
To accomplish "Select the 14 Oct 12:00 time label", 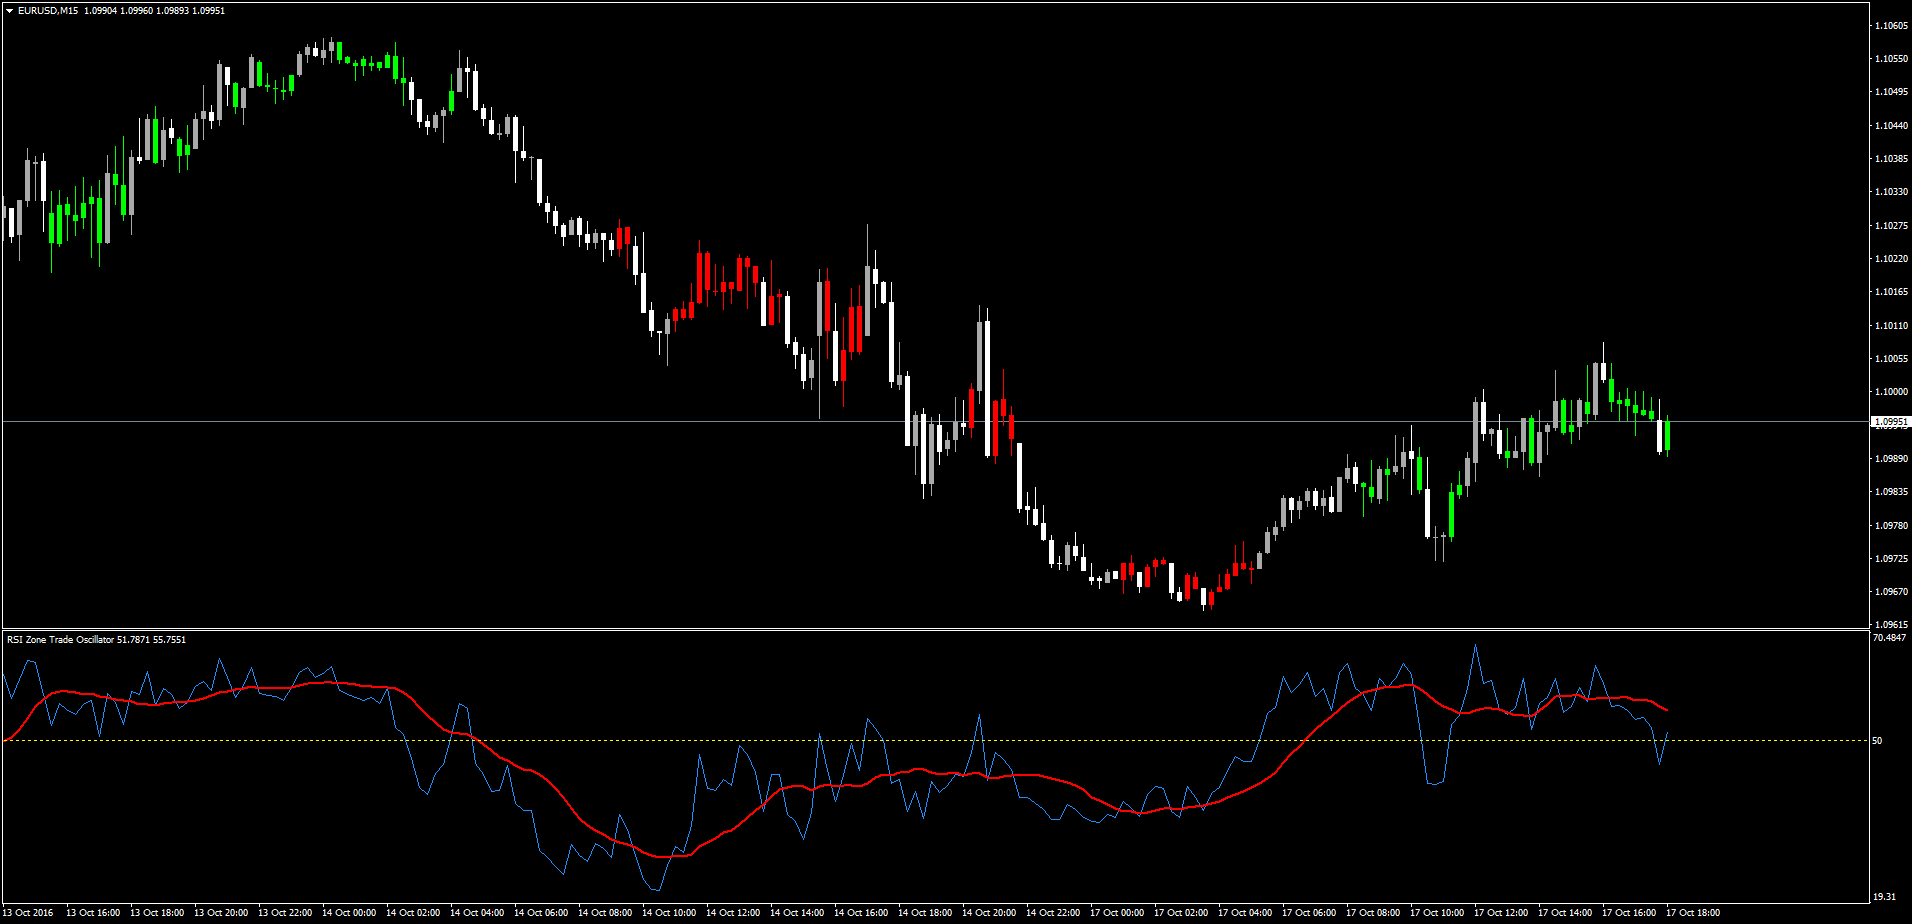I will (733, 912).
